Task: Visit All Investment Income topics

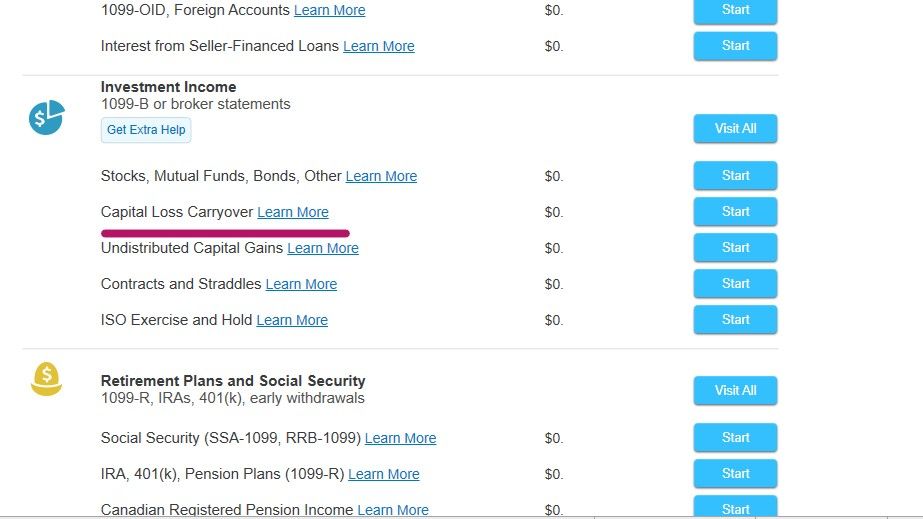Action: click(735, 128)
